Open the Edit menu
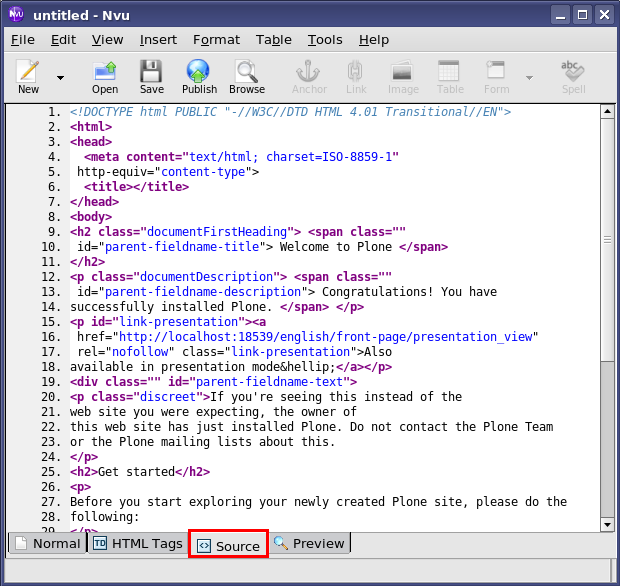The height and width of the screenshot is (586, 620). (63, 40)
